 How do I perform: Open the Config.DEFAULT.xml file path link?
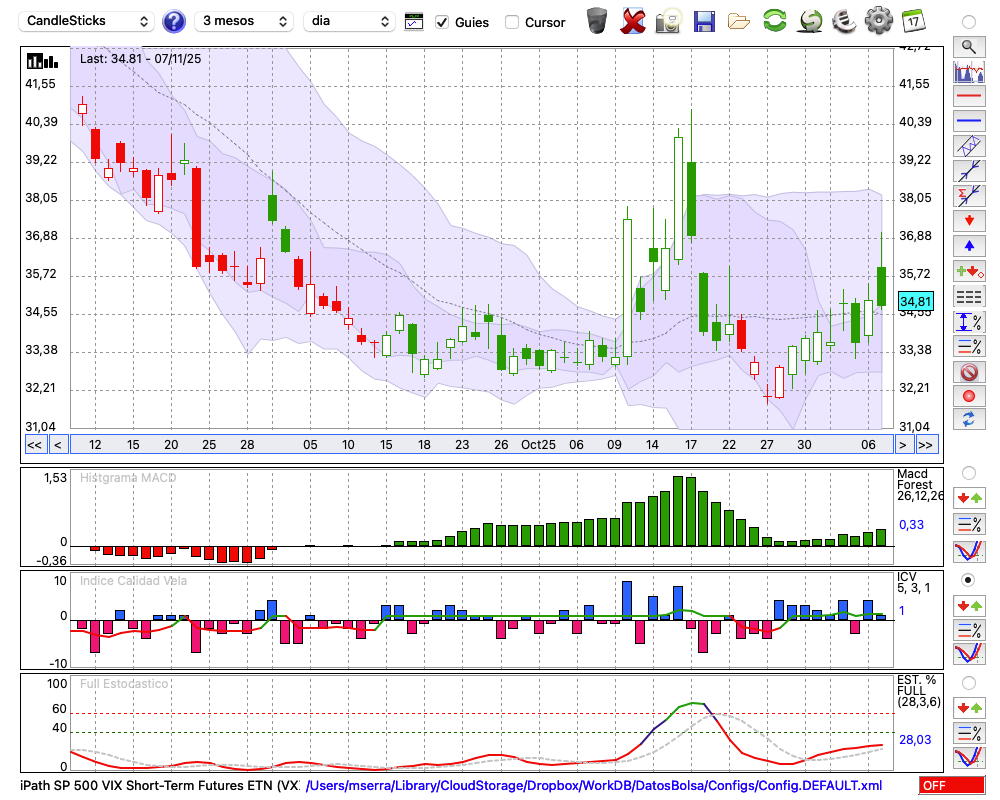594,786
